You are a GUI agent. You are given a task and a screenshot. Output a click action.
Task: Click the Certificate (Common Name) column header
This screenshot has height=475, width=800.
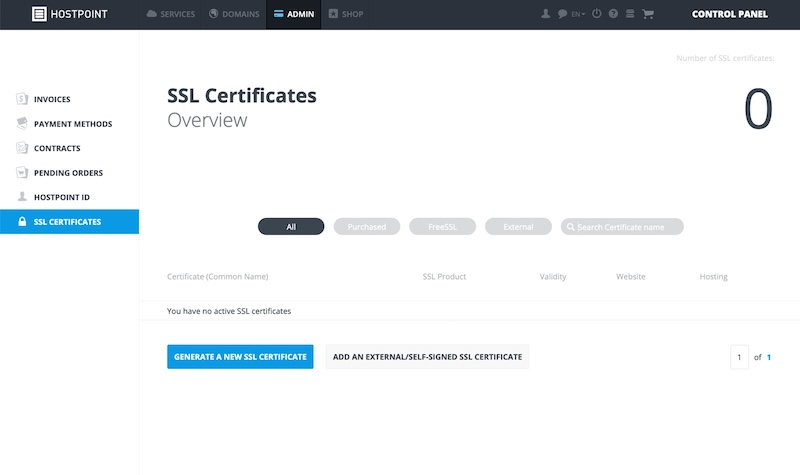point(217,277)
